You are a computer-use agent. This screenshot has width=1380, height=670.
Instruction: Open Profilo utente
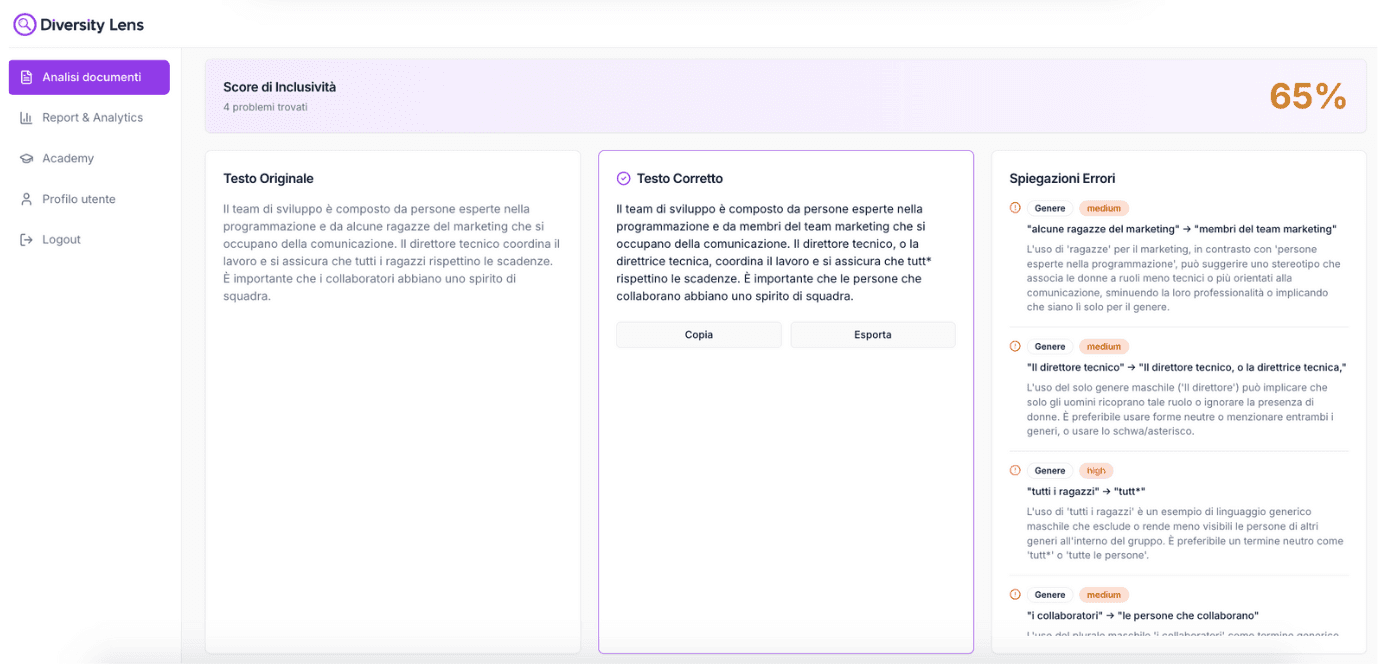click(x=89, y=199)
